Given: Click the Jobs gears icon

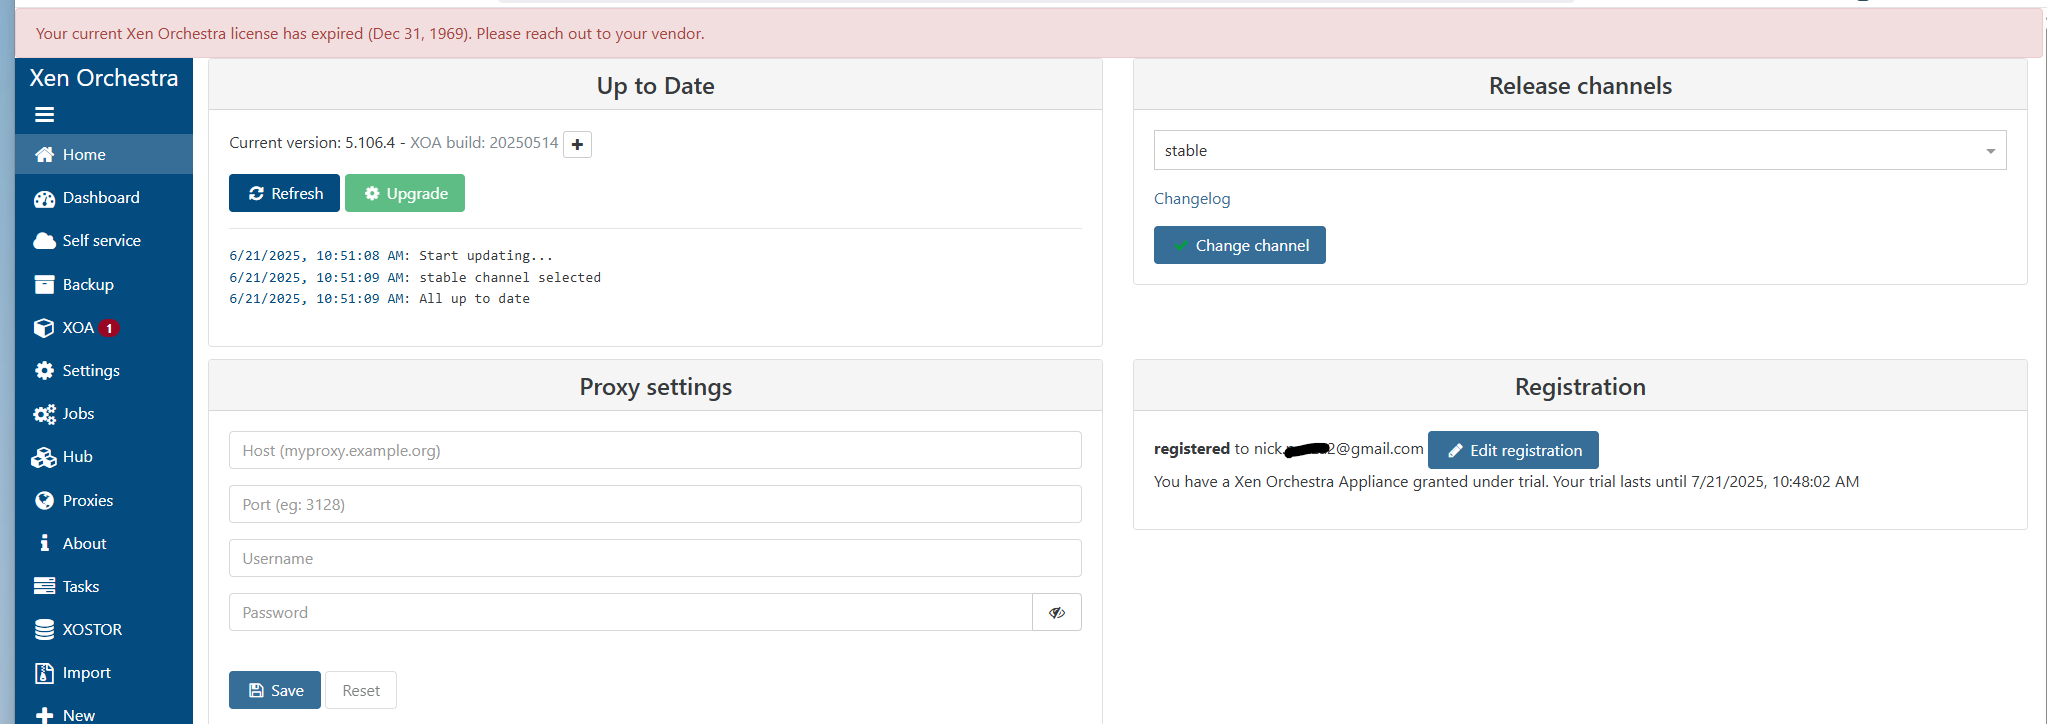Looking at the screenshot, I should (x=44, y=414).
